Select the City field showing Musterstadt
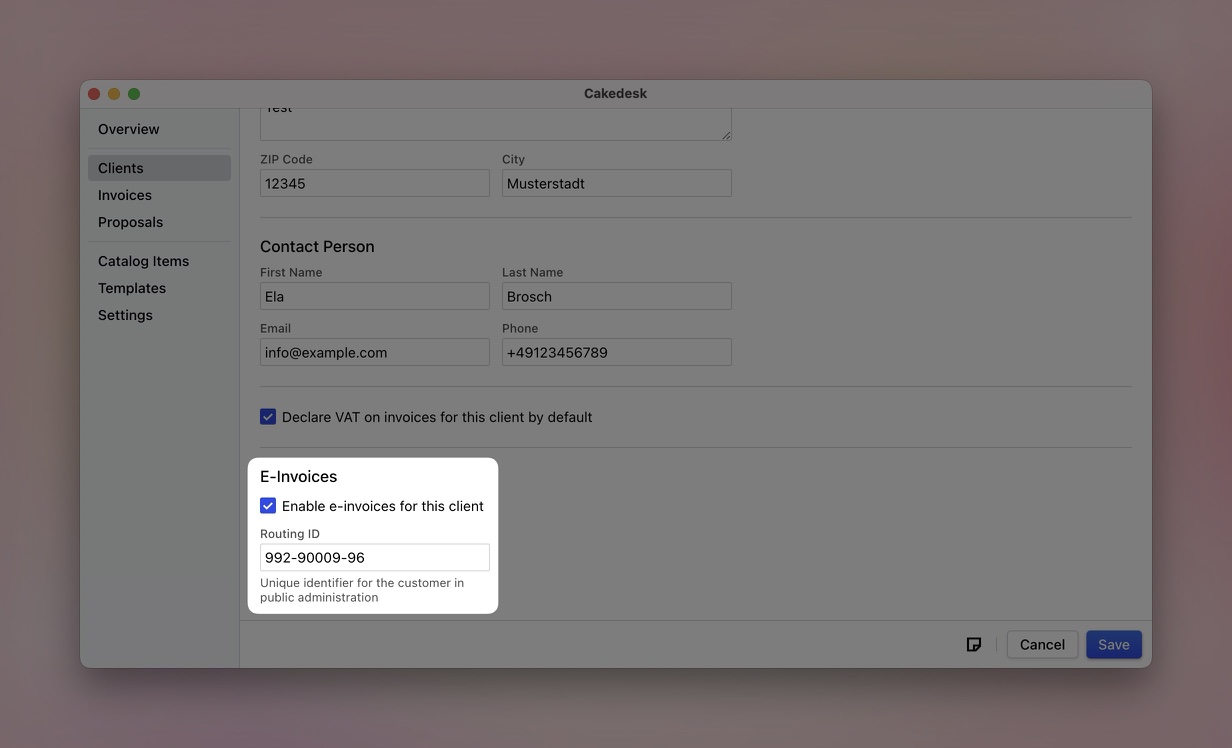 pos(616,183)
